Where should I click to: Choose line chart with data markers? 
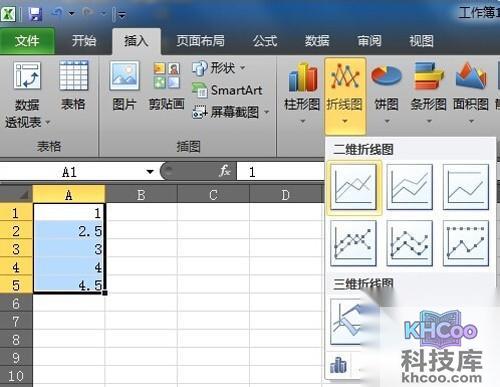(x=353, y=243)
